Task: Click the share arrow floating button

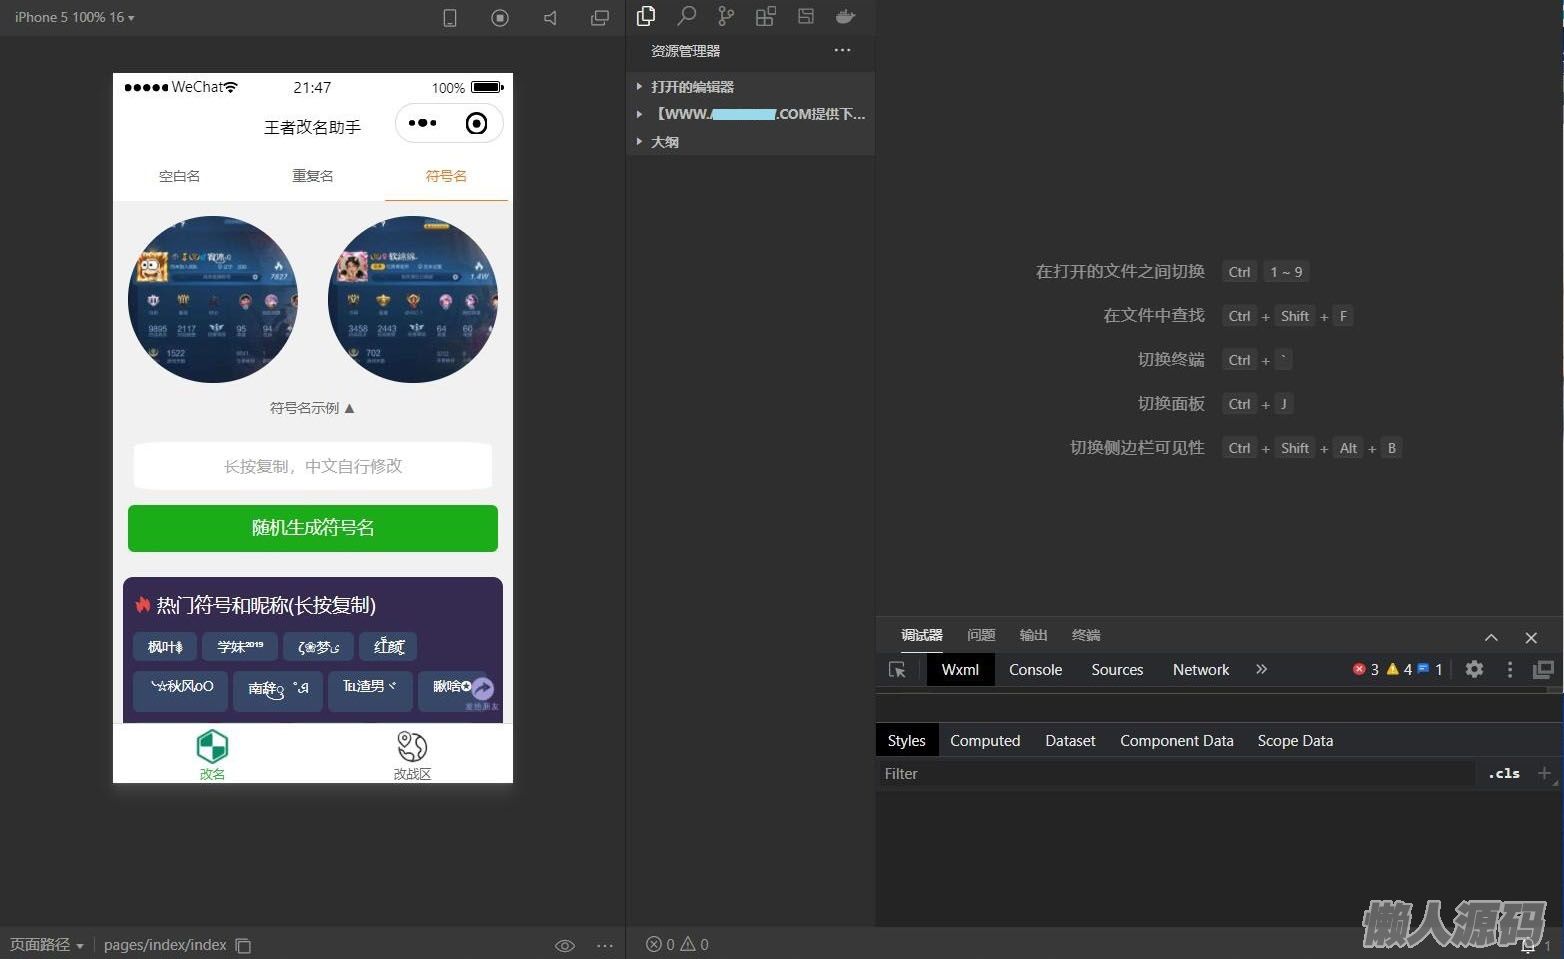Action: [x=482, y=689]
